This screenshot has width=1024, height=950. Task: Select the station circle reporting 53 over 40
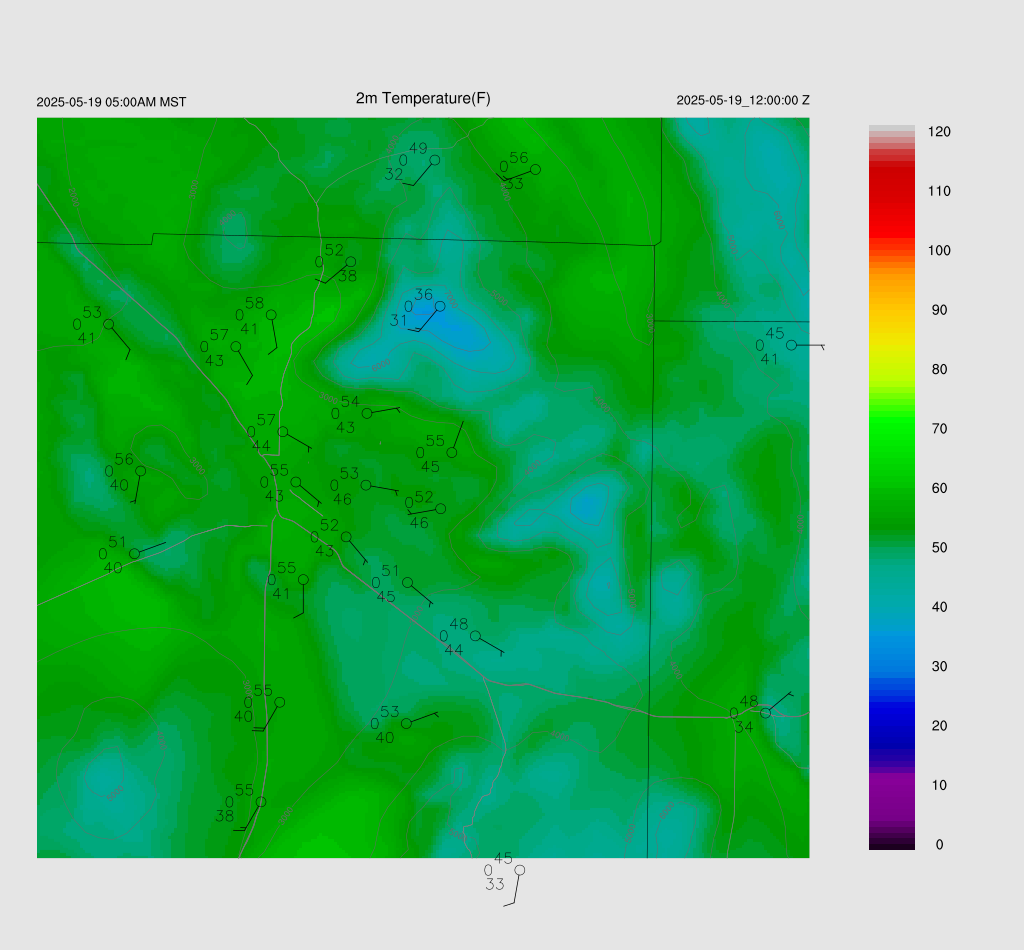click(406, 723)
